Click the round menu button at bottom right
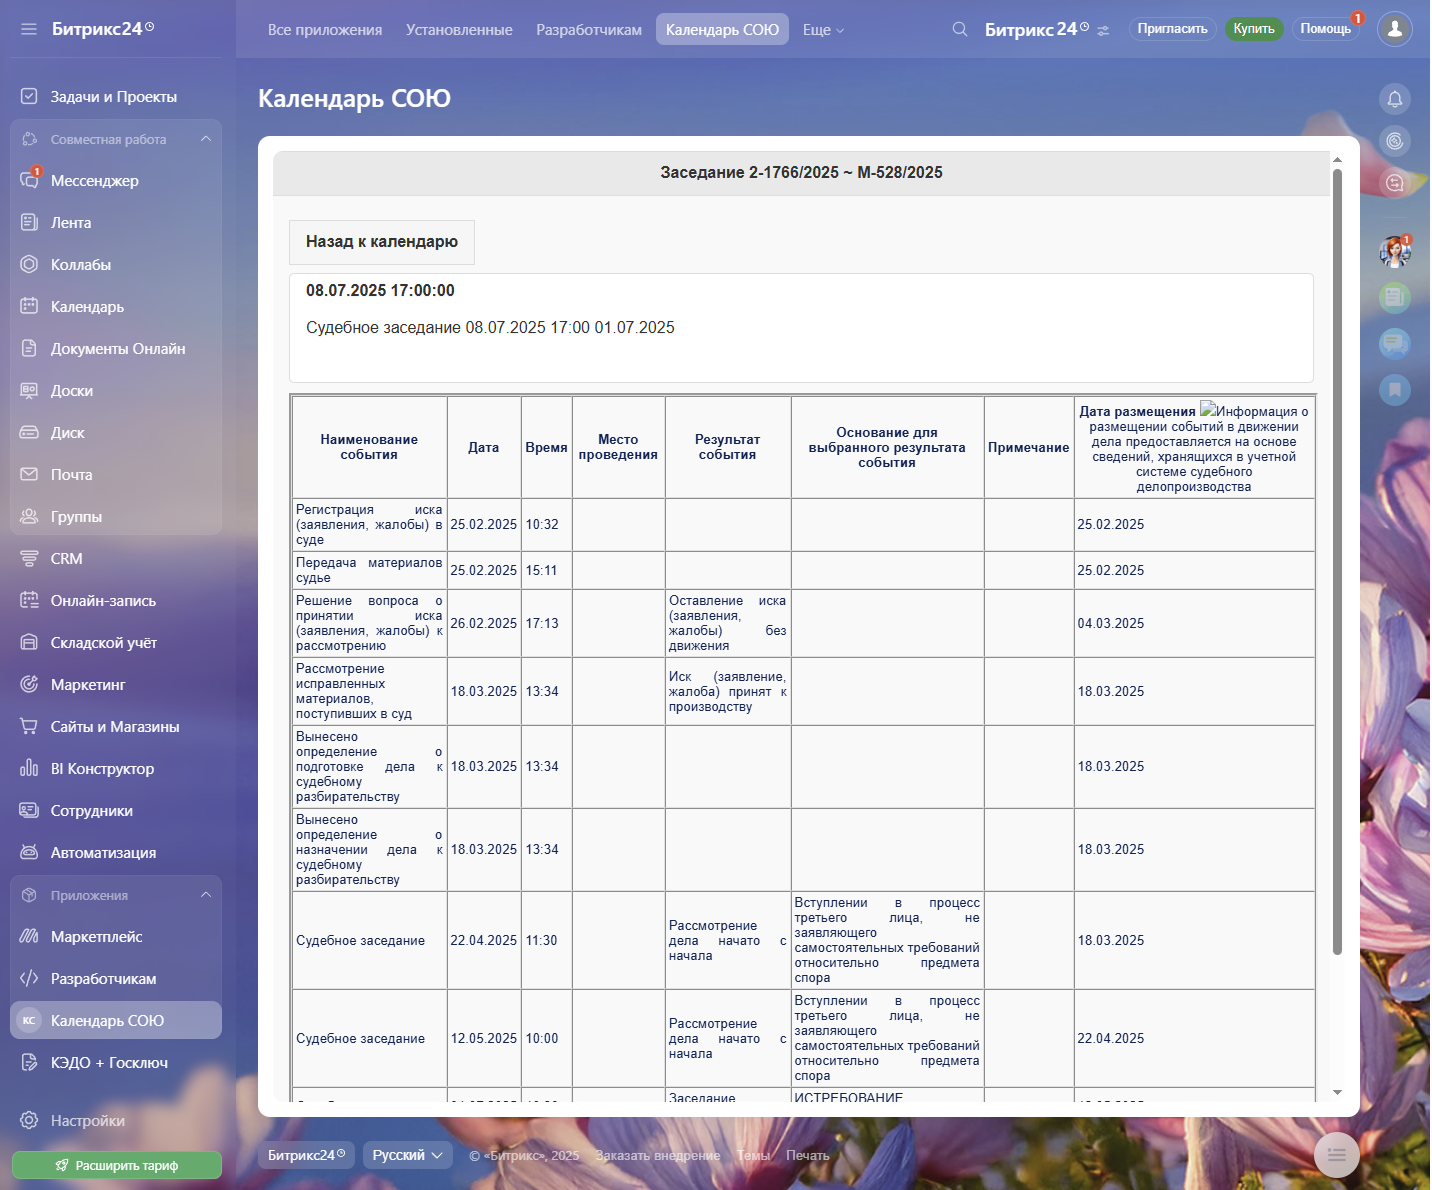This screenshot has width=1432, height=1190. 1336,1155
